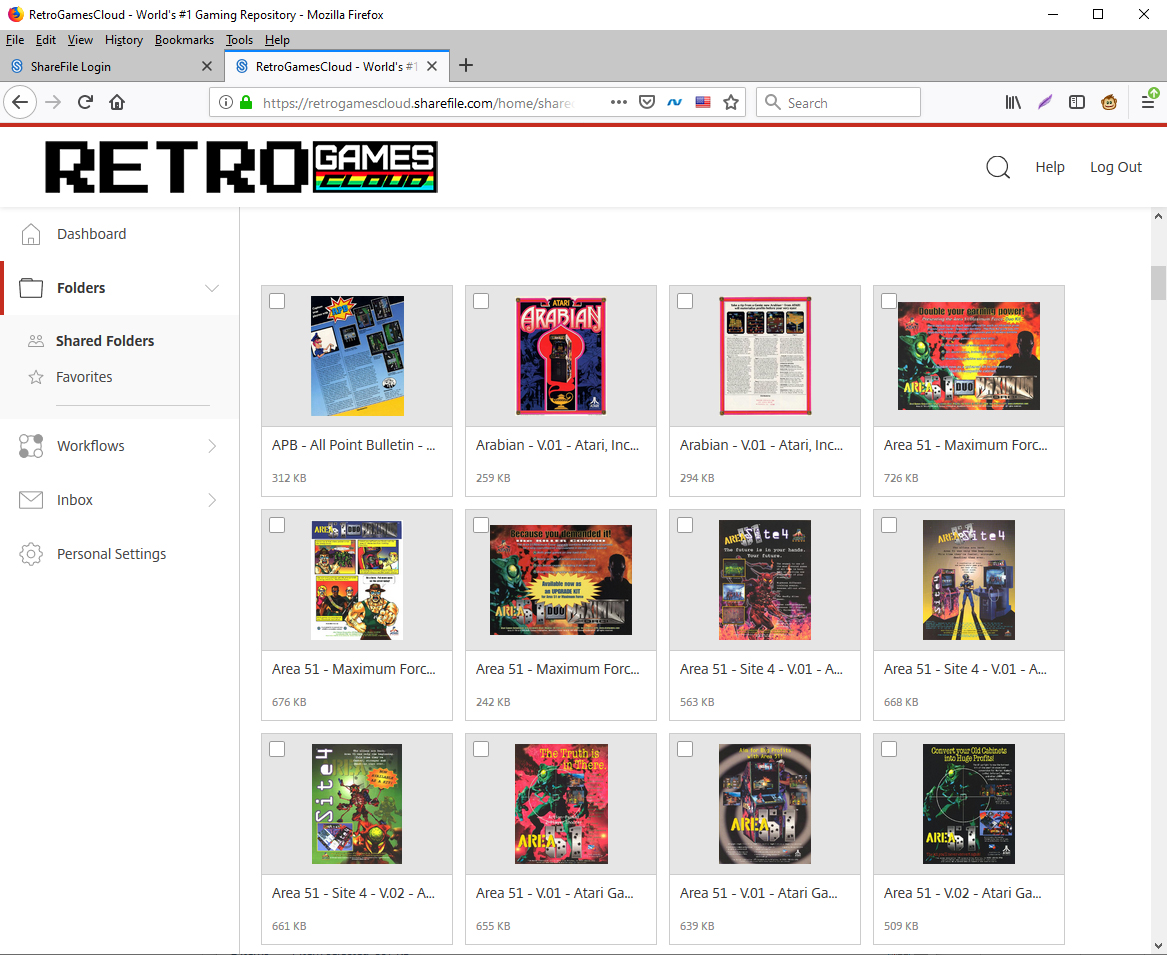This screenshot has height=955, width=1167.
Task: Open the File menu
Action: click(15, 39)
